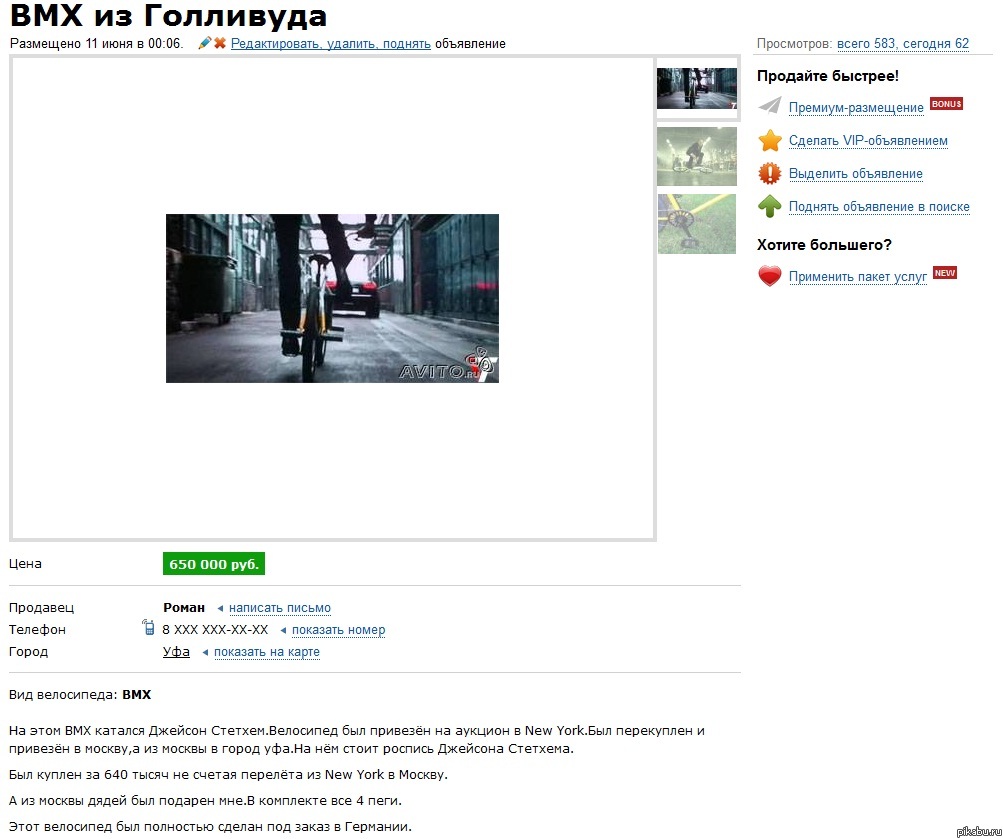The width and height of the screenshot is (1003, 839).
Task: Click the masked phone '8 XXX XXX-XX-XX'
Action: 215,630
